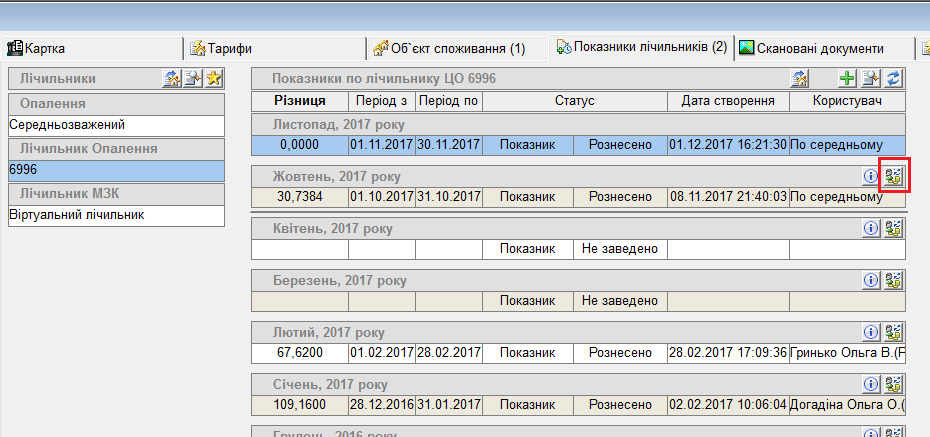Click the Дата створення column header
Screen dimensions: 930x437
[728, 101]
